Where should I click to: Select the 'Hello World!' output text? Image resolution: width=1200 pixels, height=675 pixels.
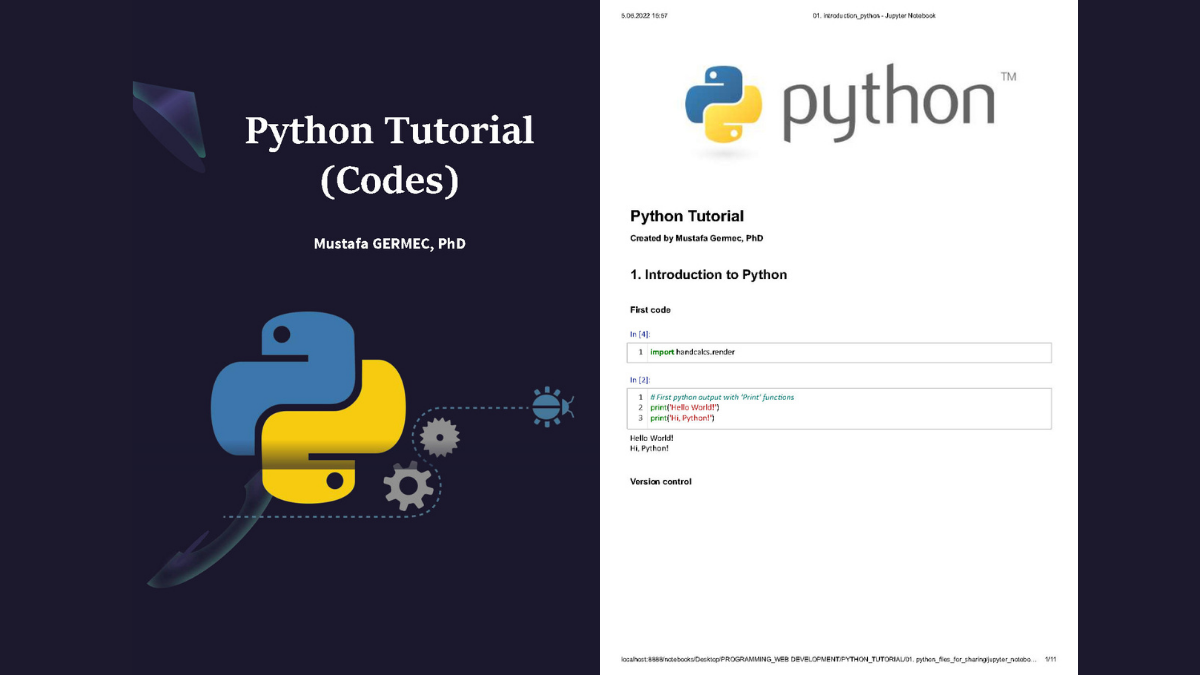[652, 438]
